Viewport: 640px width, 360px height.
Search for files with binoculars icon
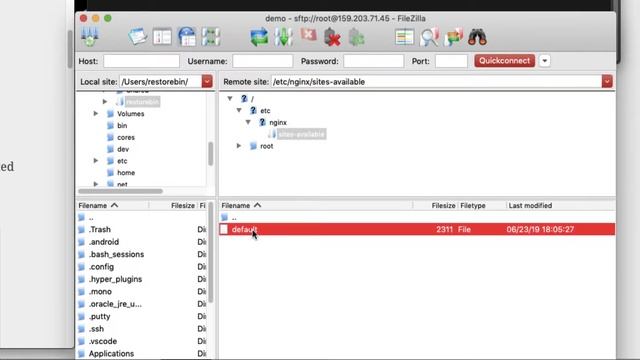coord(477,37)
